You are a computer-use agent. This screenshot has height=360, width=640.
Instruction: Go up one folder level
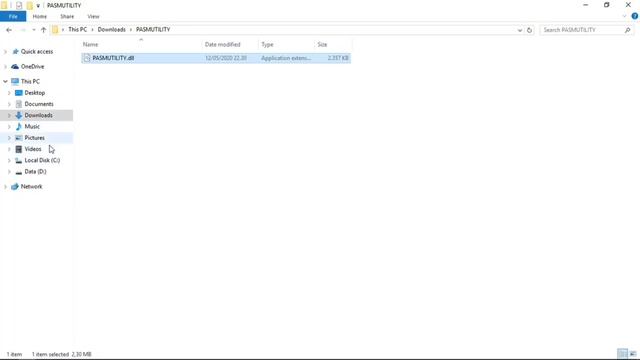43,30
